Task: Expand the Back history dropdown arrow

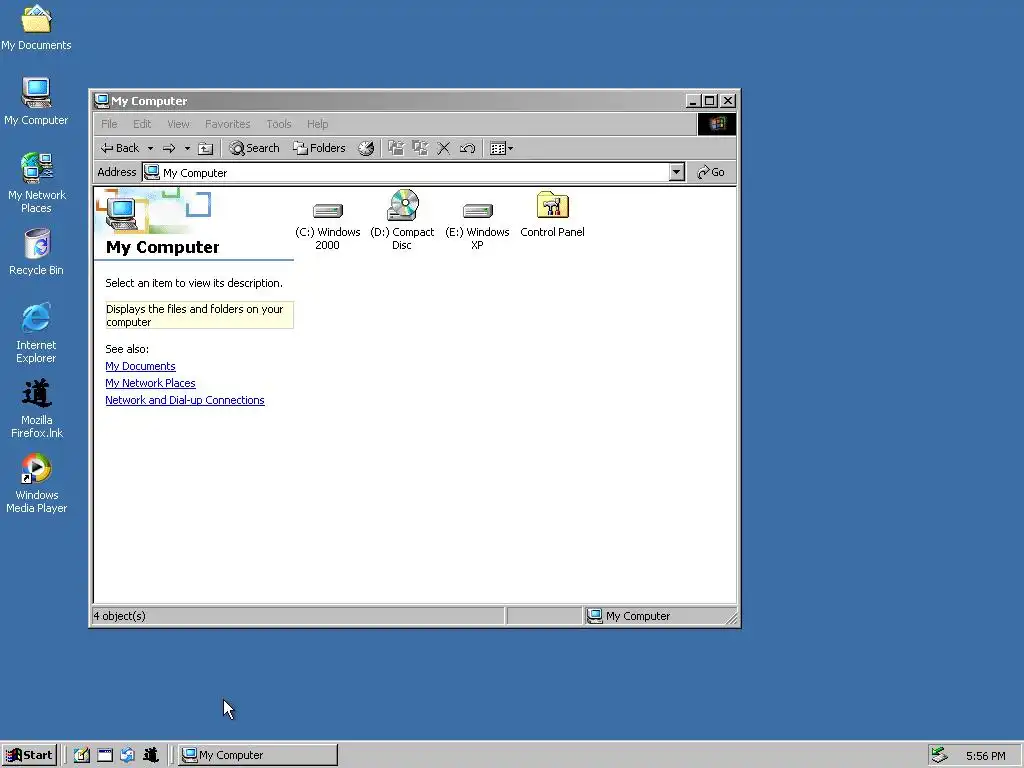Action: coord(150,148)
